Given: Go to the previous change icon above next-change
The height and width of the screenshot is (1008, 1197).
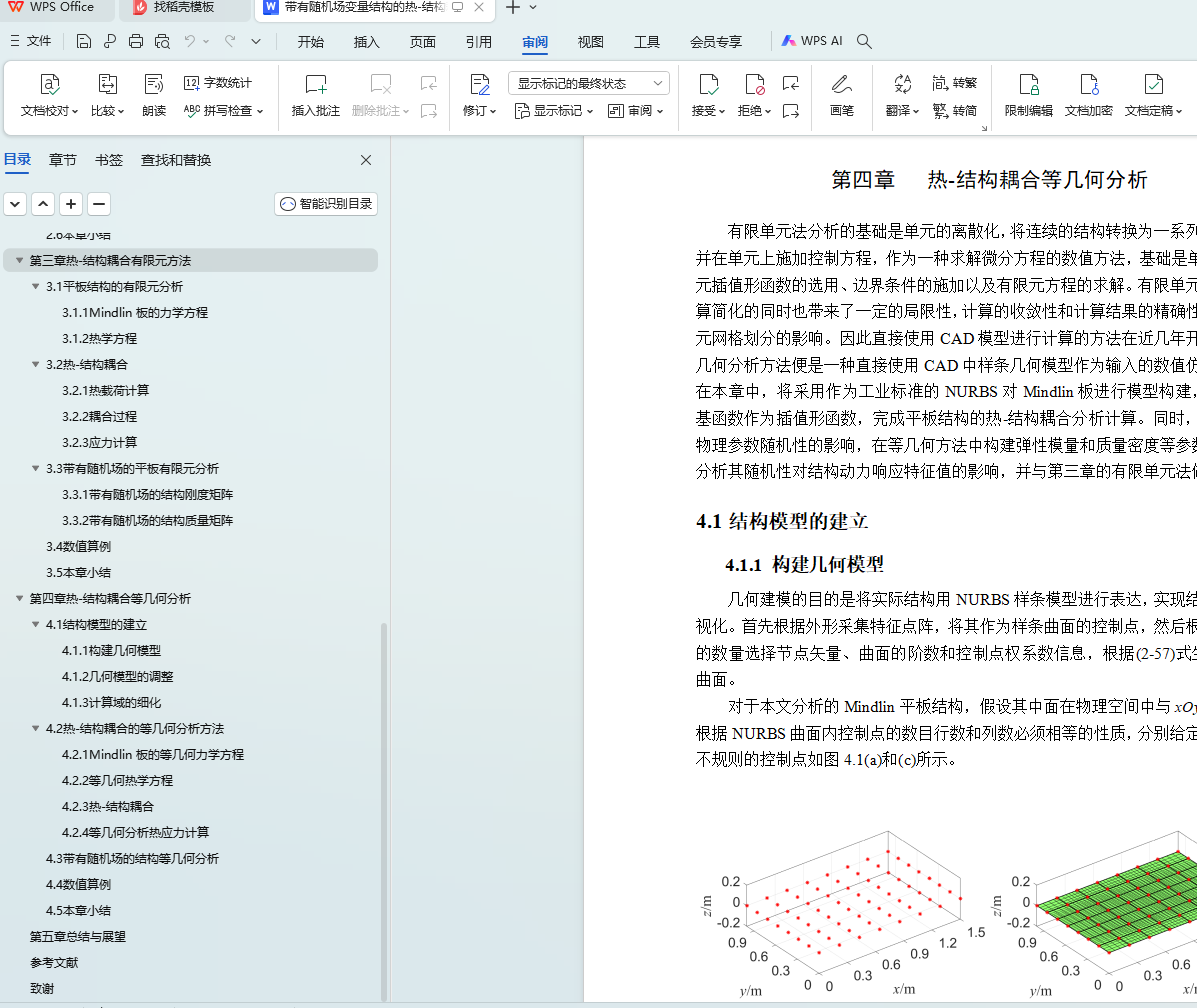Looking at the screenshot, I should coord(791,82).
